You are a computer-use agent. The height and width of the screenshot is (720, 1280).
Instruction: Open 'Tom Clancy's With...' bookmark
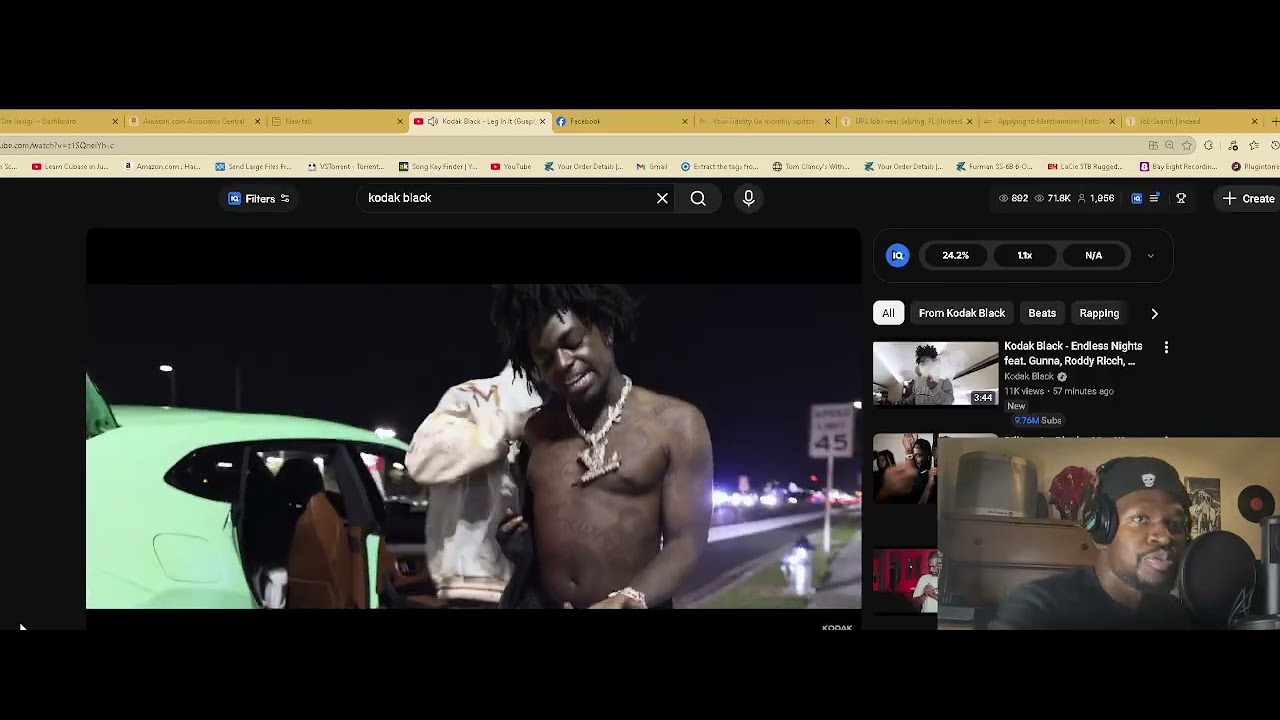811,167
